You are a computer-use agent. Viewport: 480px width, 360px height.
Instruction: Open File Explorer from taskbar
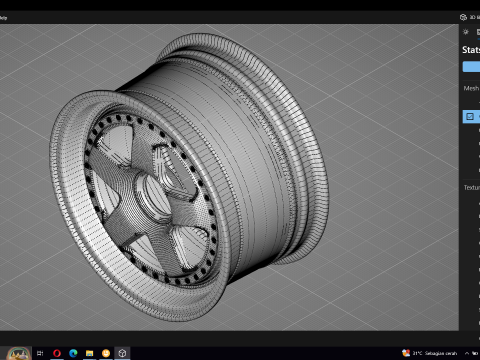pos(89,353)
